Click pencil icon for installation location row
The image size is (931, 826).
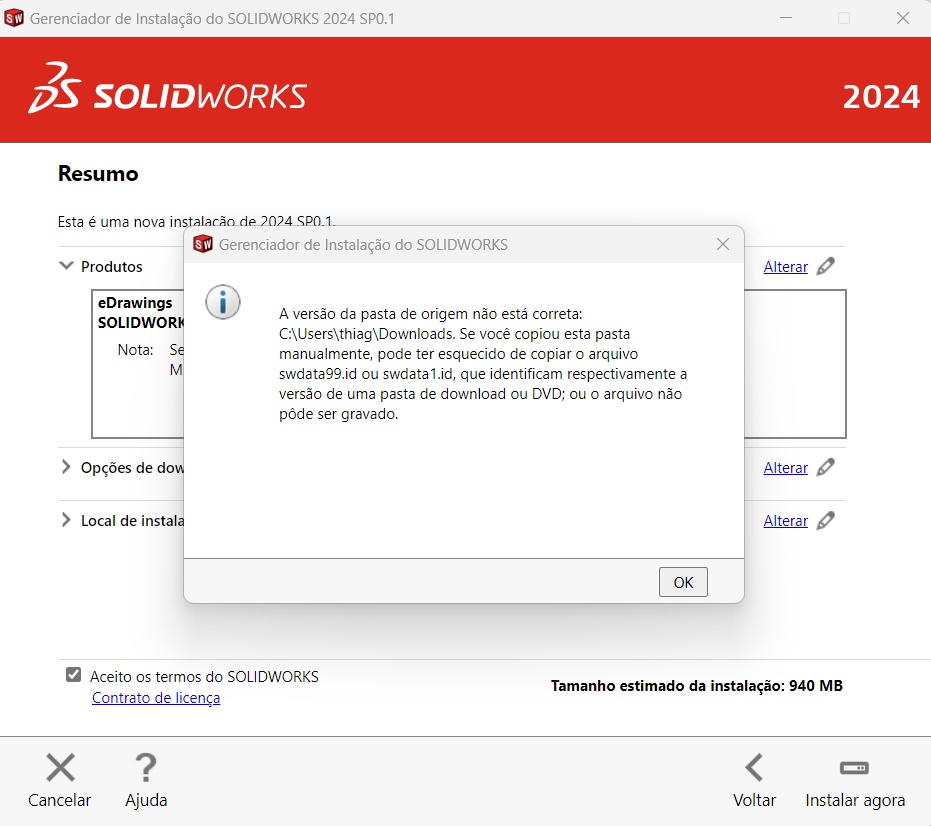pos(825,520)
